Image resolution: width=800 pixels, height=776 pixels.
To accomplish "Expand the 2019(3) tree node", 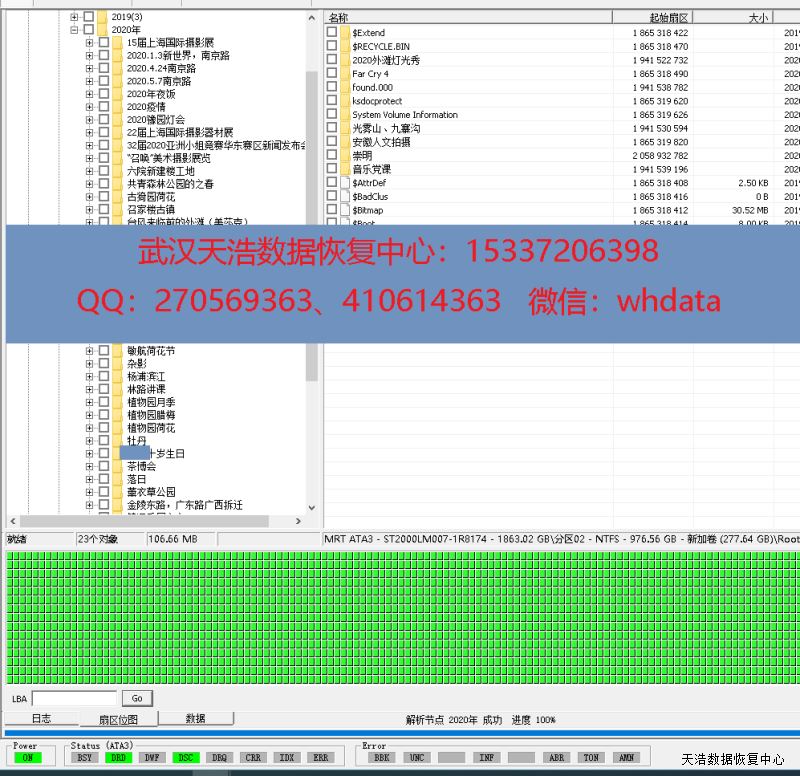I will point(75,17).
